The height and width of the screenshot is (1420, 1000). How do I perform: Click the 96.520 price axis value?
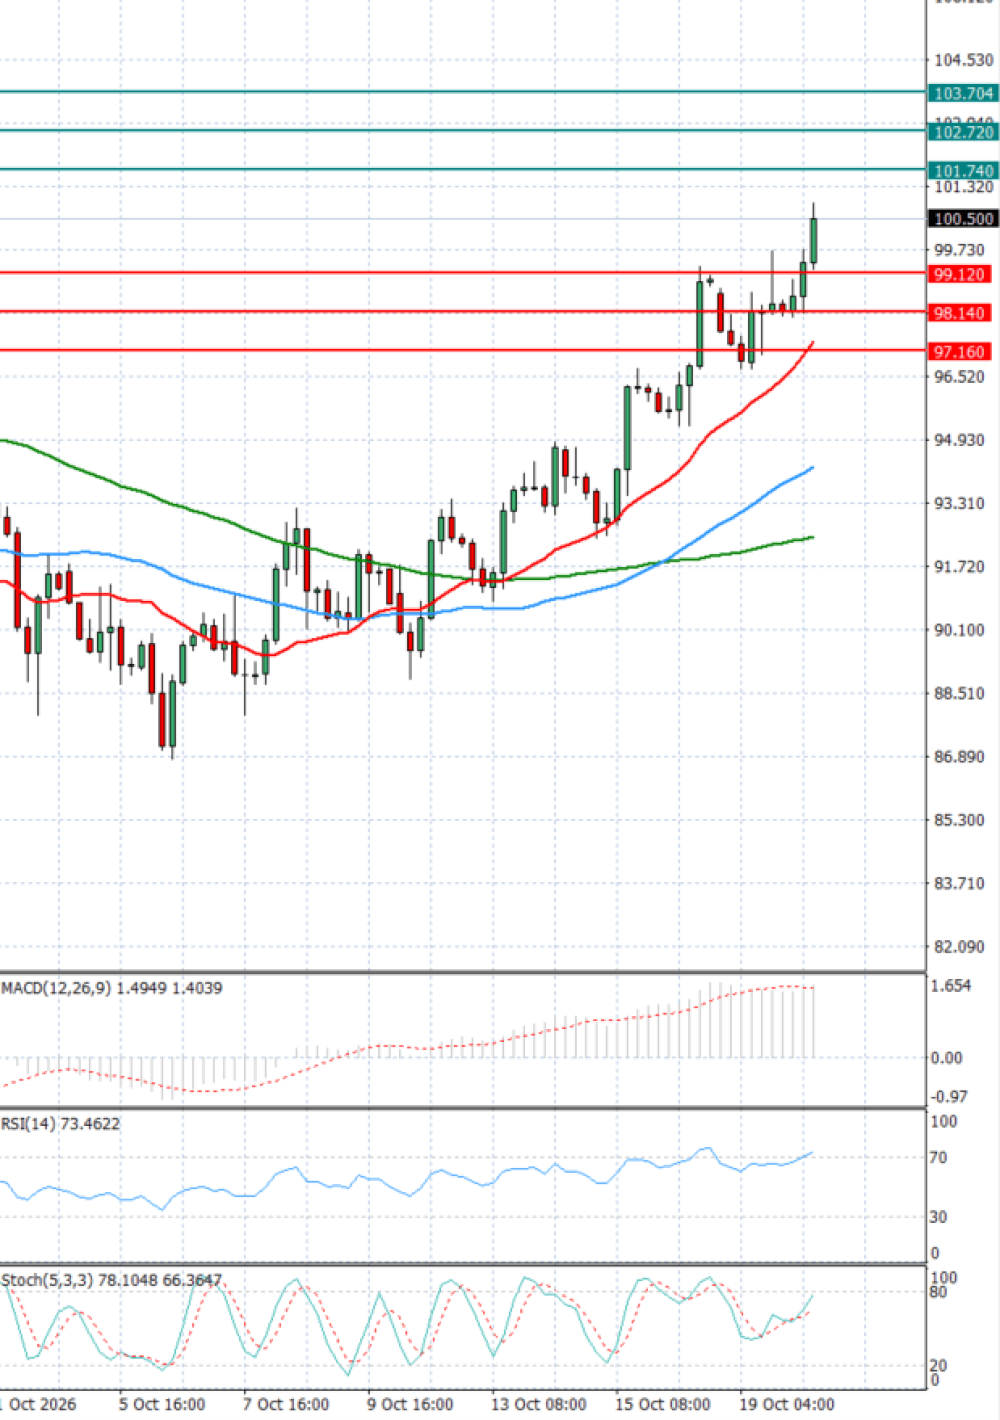(x=958, y=377)
